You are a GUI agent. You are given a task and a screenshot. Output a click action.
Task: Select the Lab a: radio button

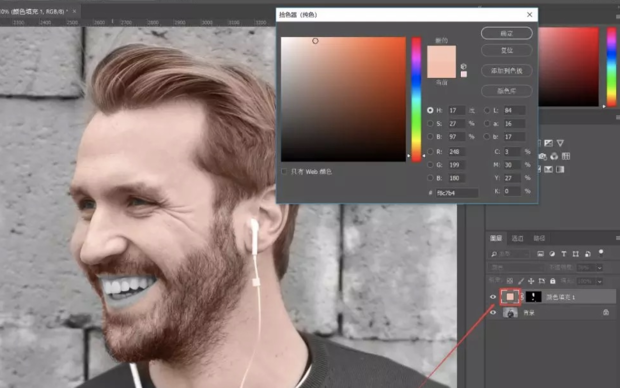487,123
